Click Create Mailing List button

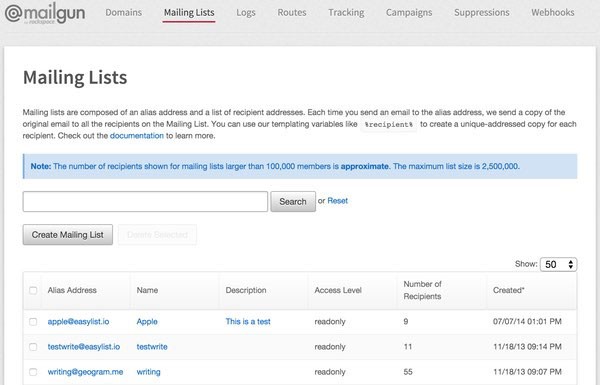click(x=68, y=235)
